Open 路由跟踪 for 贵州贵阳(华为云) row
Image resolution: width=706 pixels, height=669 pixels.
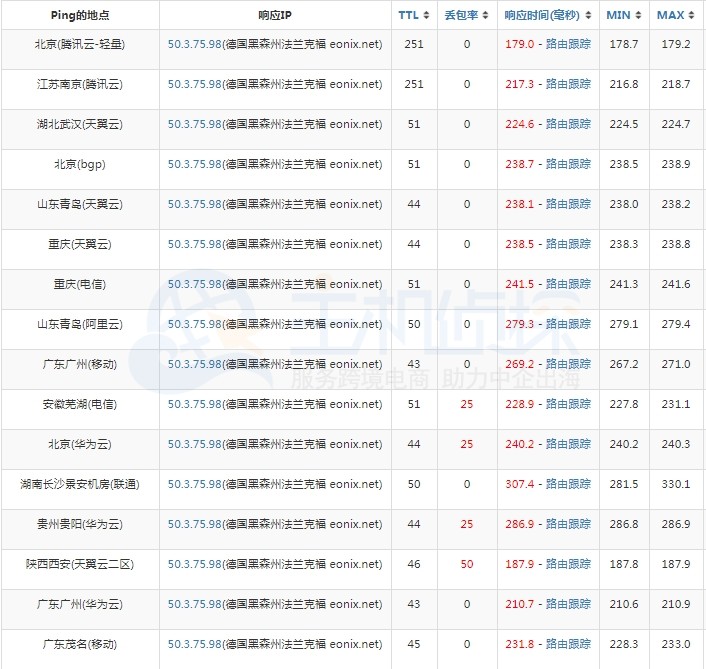point(568,524)
